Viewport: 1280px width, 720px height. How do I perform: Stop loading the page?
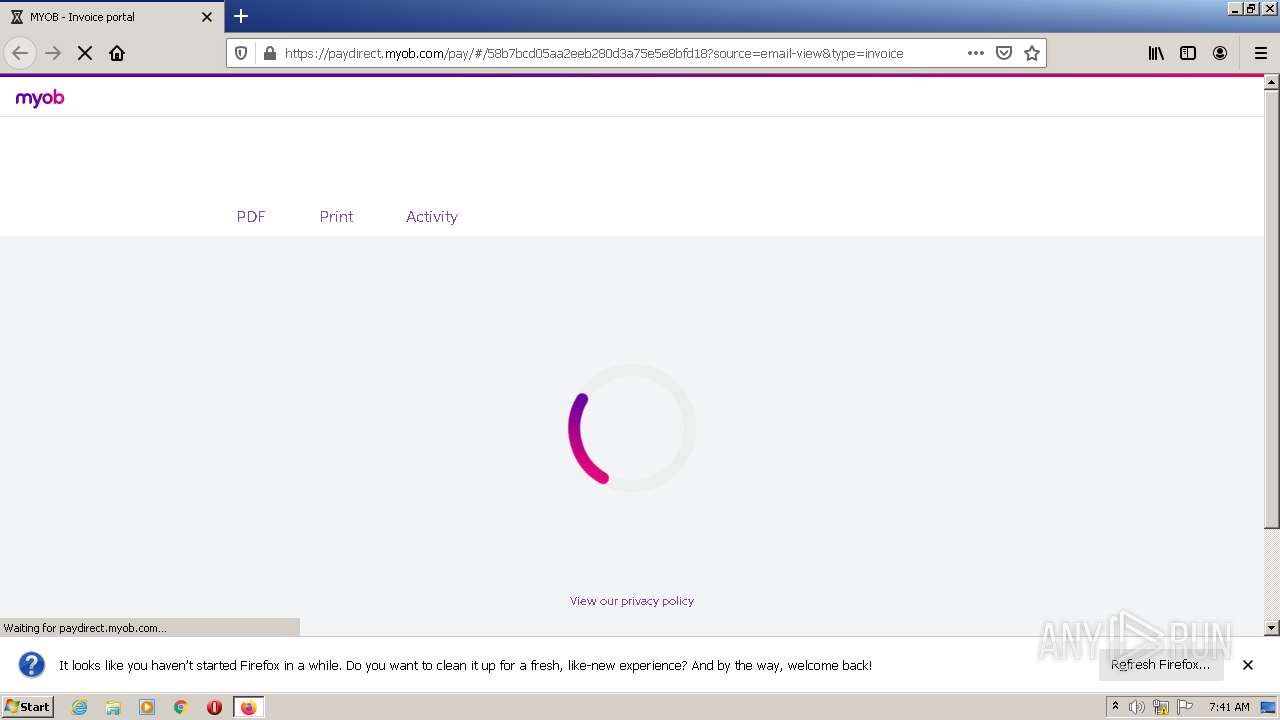click(x=85, y=53)
